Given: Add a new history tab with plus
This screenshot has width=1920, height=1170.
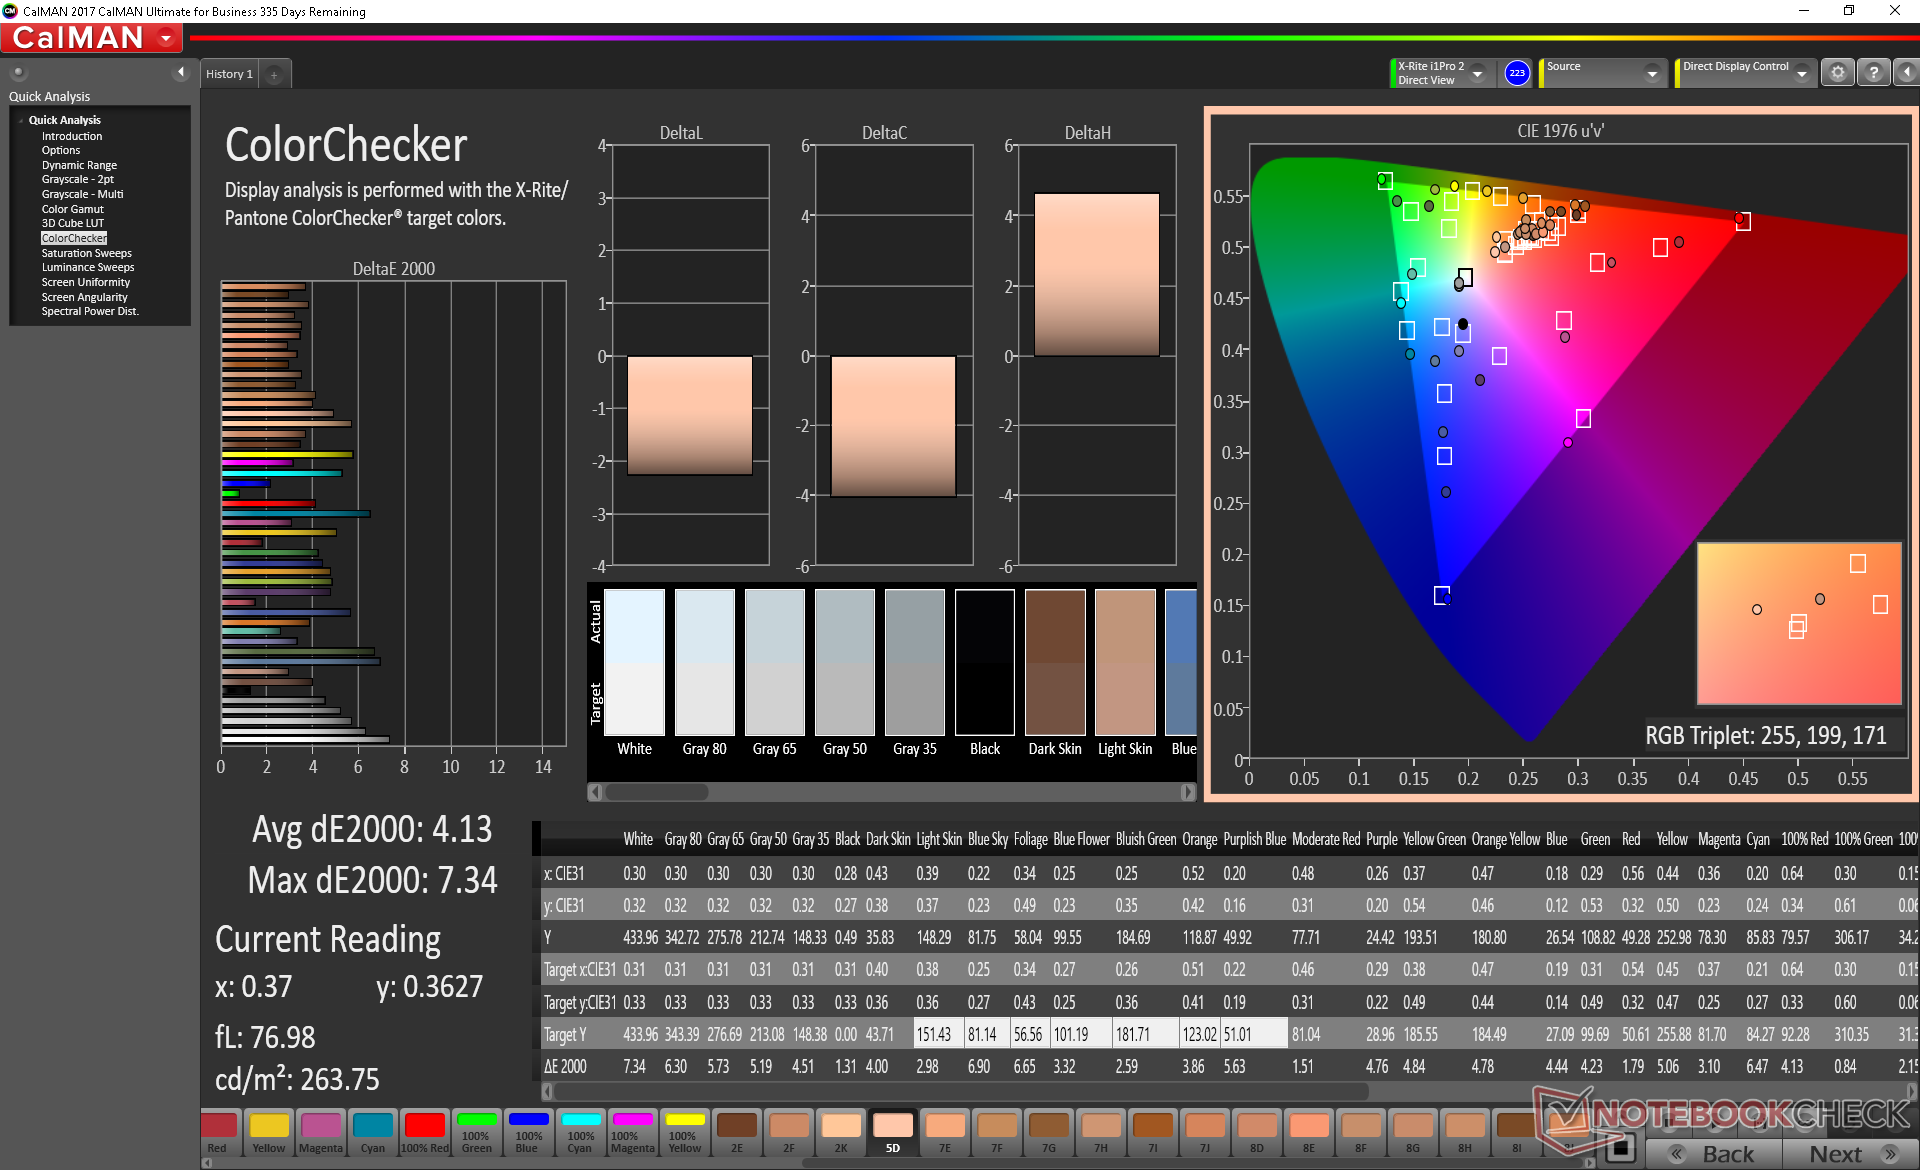Looking at the screenshot, I should click(274, 75).
